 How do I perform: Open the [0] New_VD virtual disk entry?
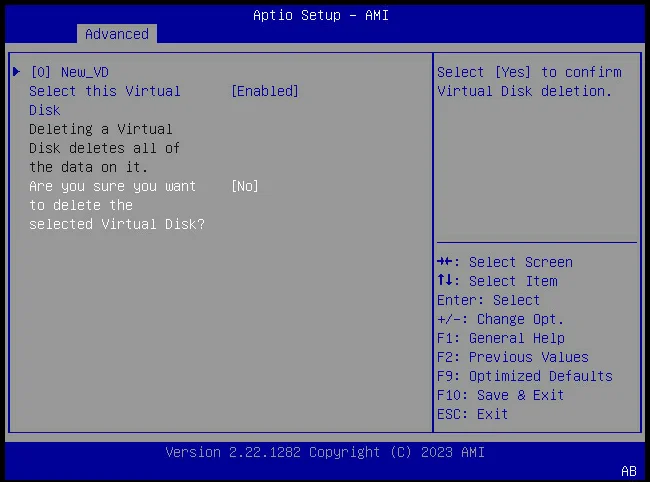point(70,72)
